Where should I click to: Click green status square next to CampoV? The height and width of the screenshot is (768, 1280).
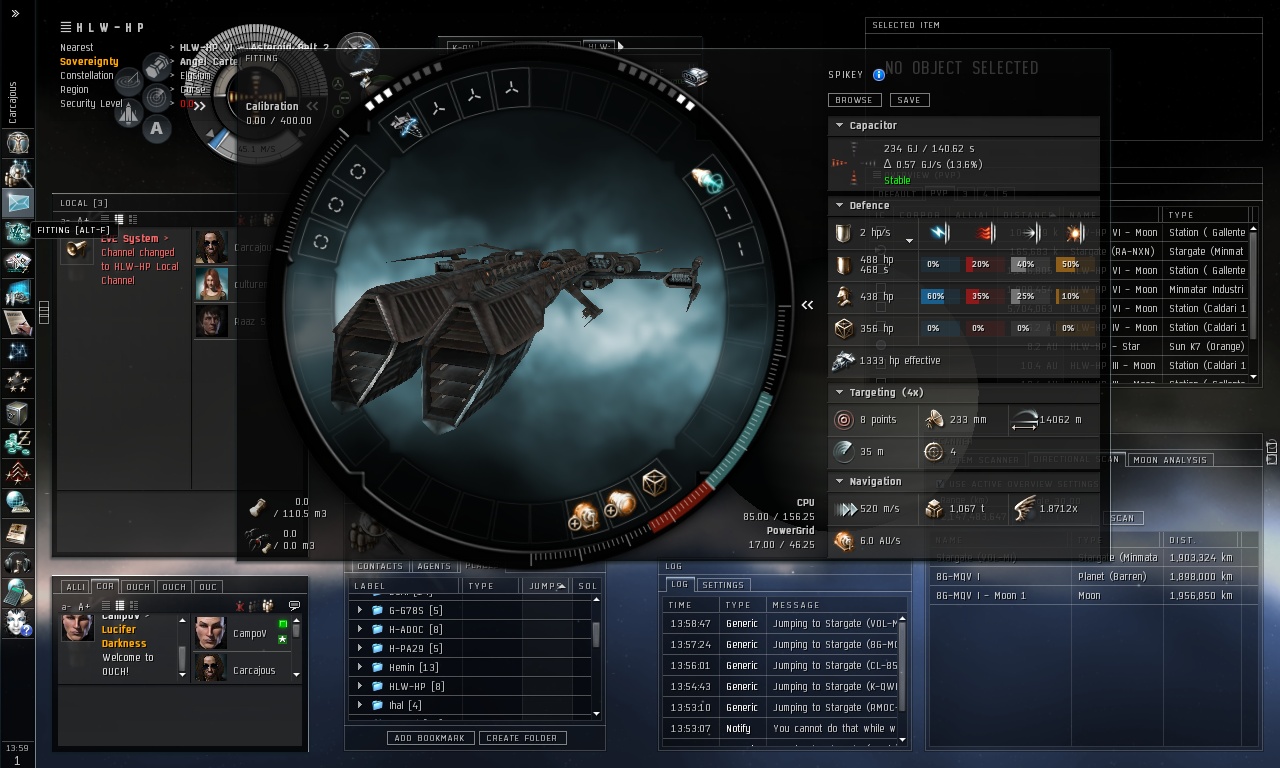(x=283, y=624)
